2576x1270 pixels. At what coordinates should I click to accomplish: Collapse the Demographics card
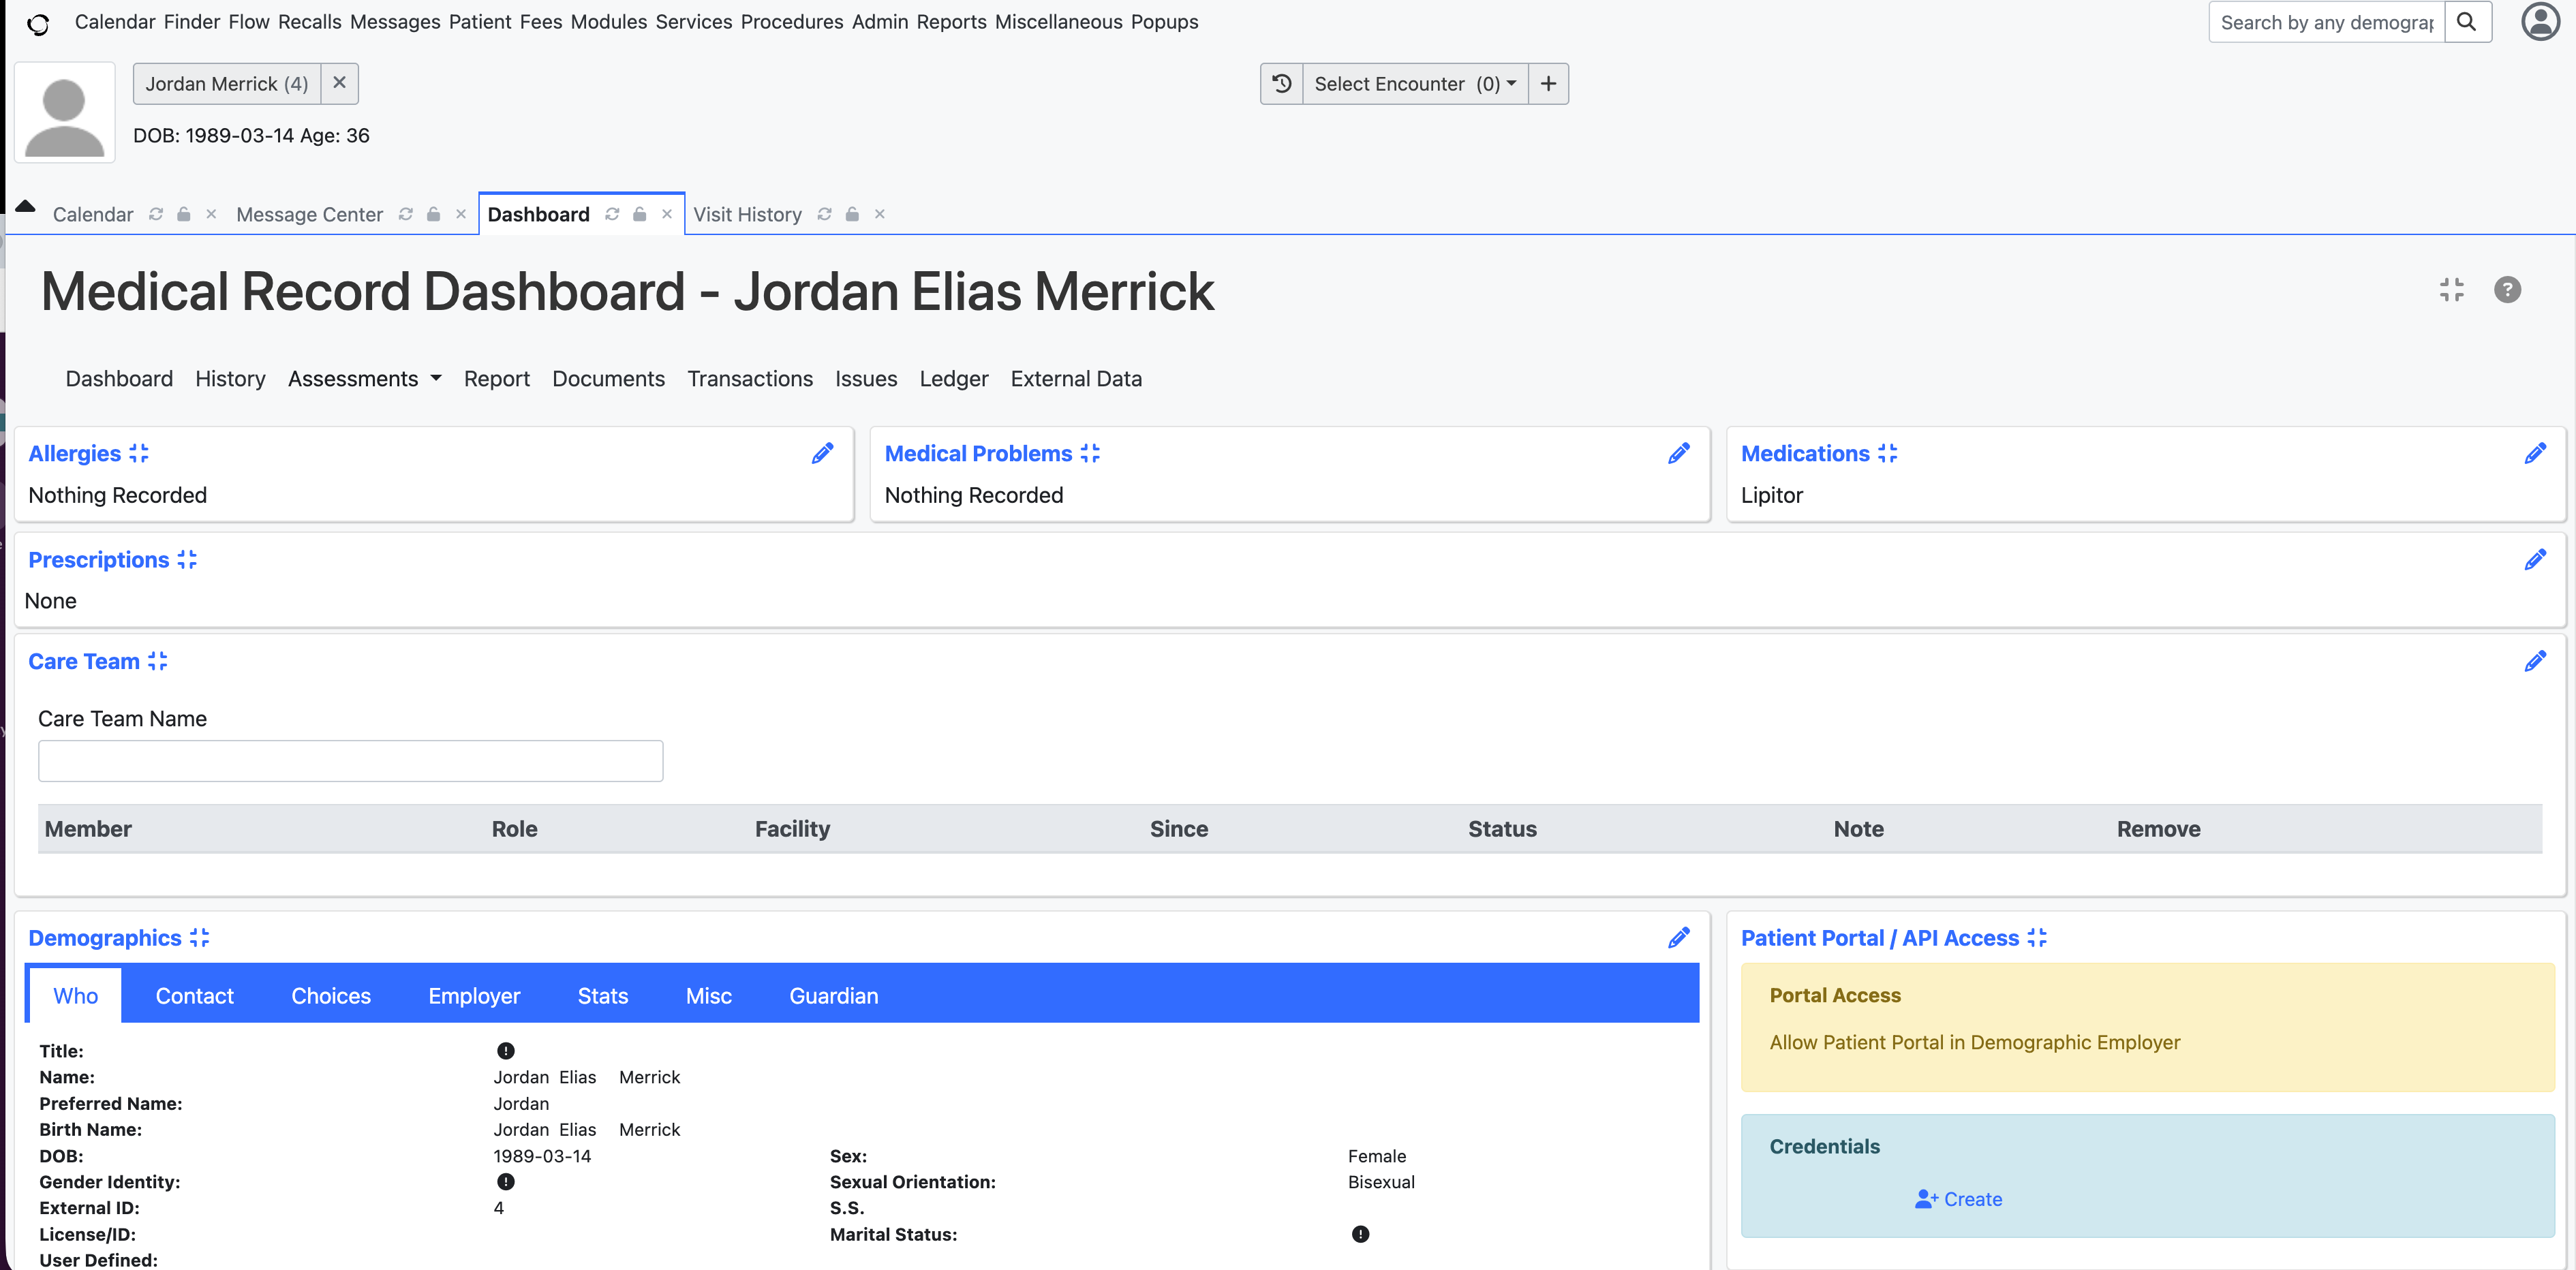[x=198, y=938]
